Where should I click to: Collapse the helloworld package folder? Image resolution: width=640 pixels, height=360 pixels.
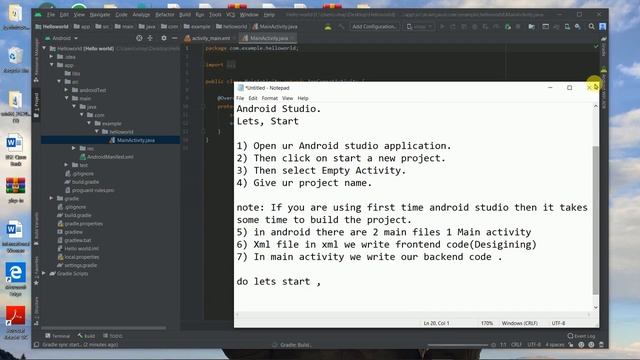[x=97, y=132]
